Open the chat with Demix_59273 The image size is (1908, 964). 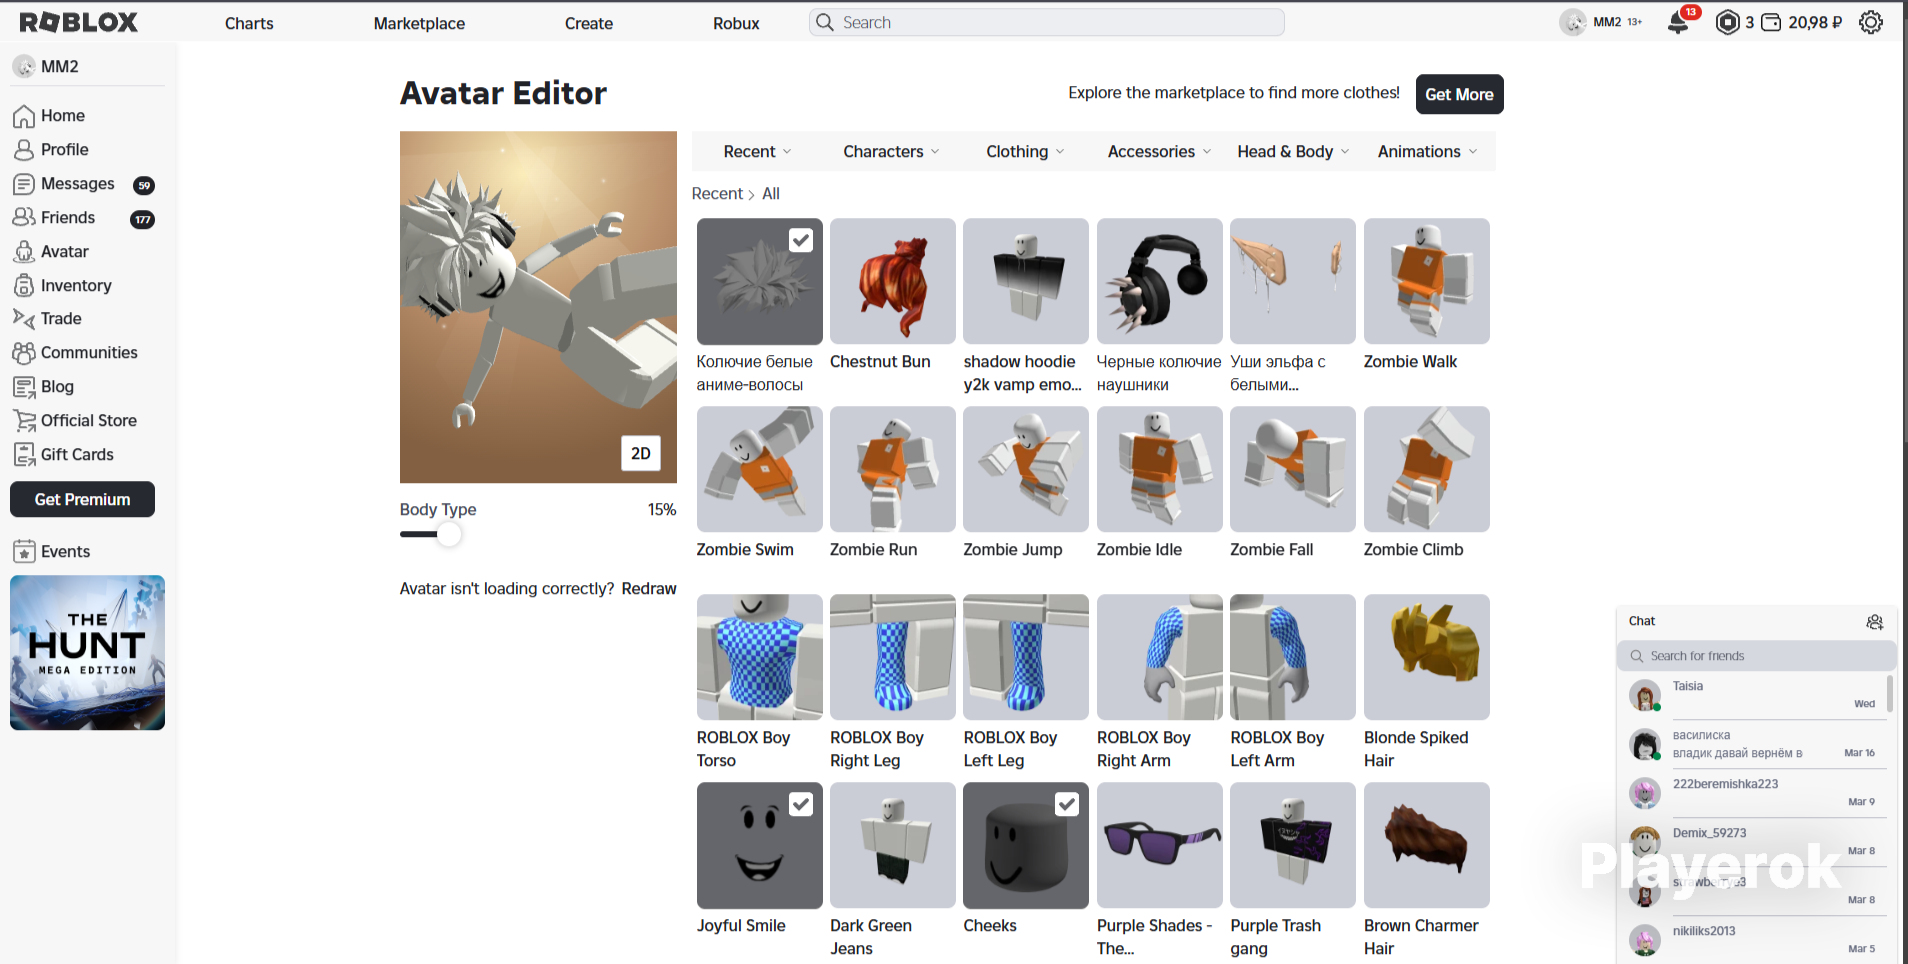(x=1756, y=842)
